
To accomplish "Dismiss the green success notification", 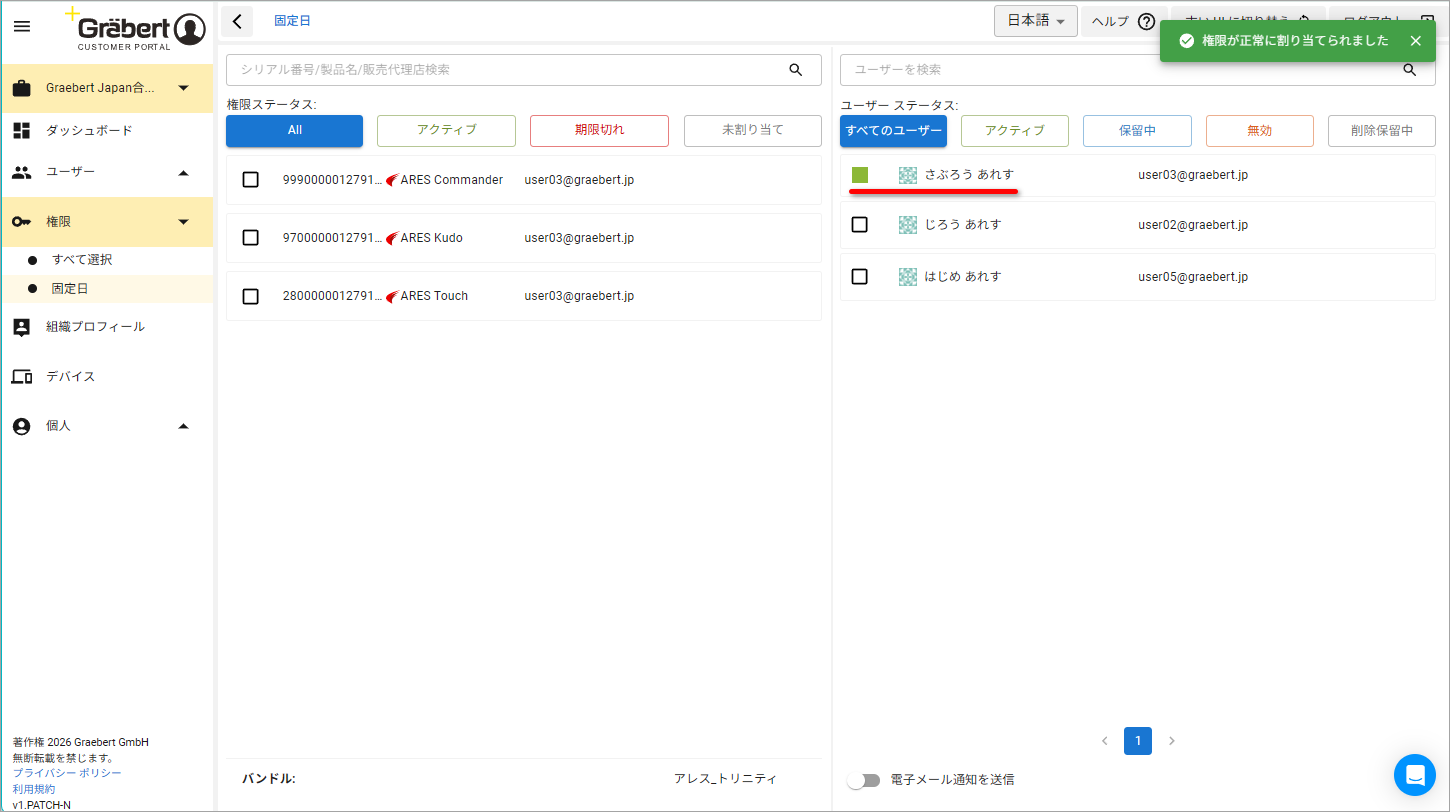I will click(x=1415, y=41).
